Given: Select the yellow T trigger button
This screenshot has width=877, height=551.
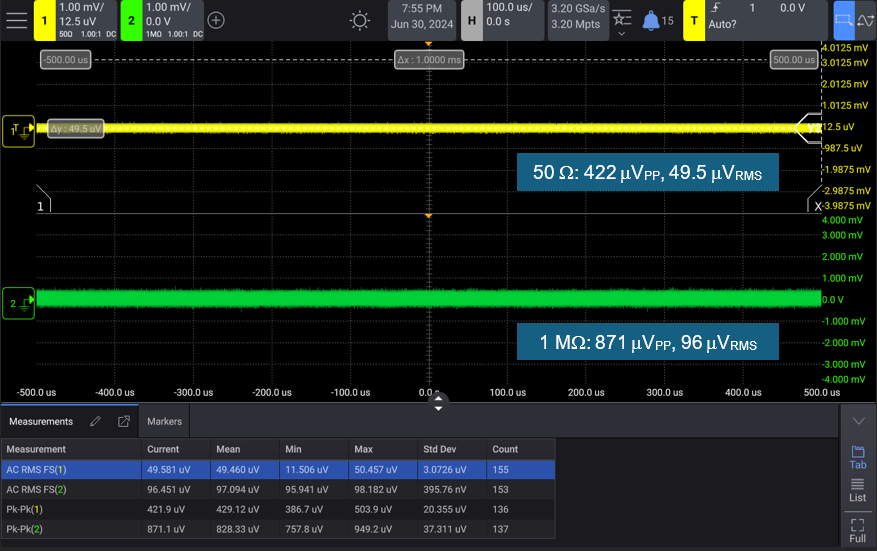Looking at the screenshot, I should point(694,21).
